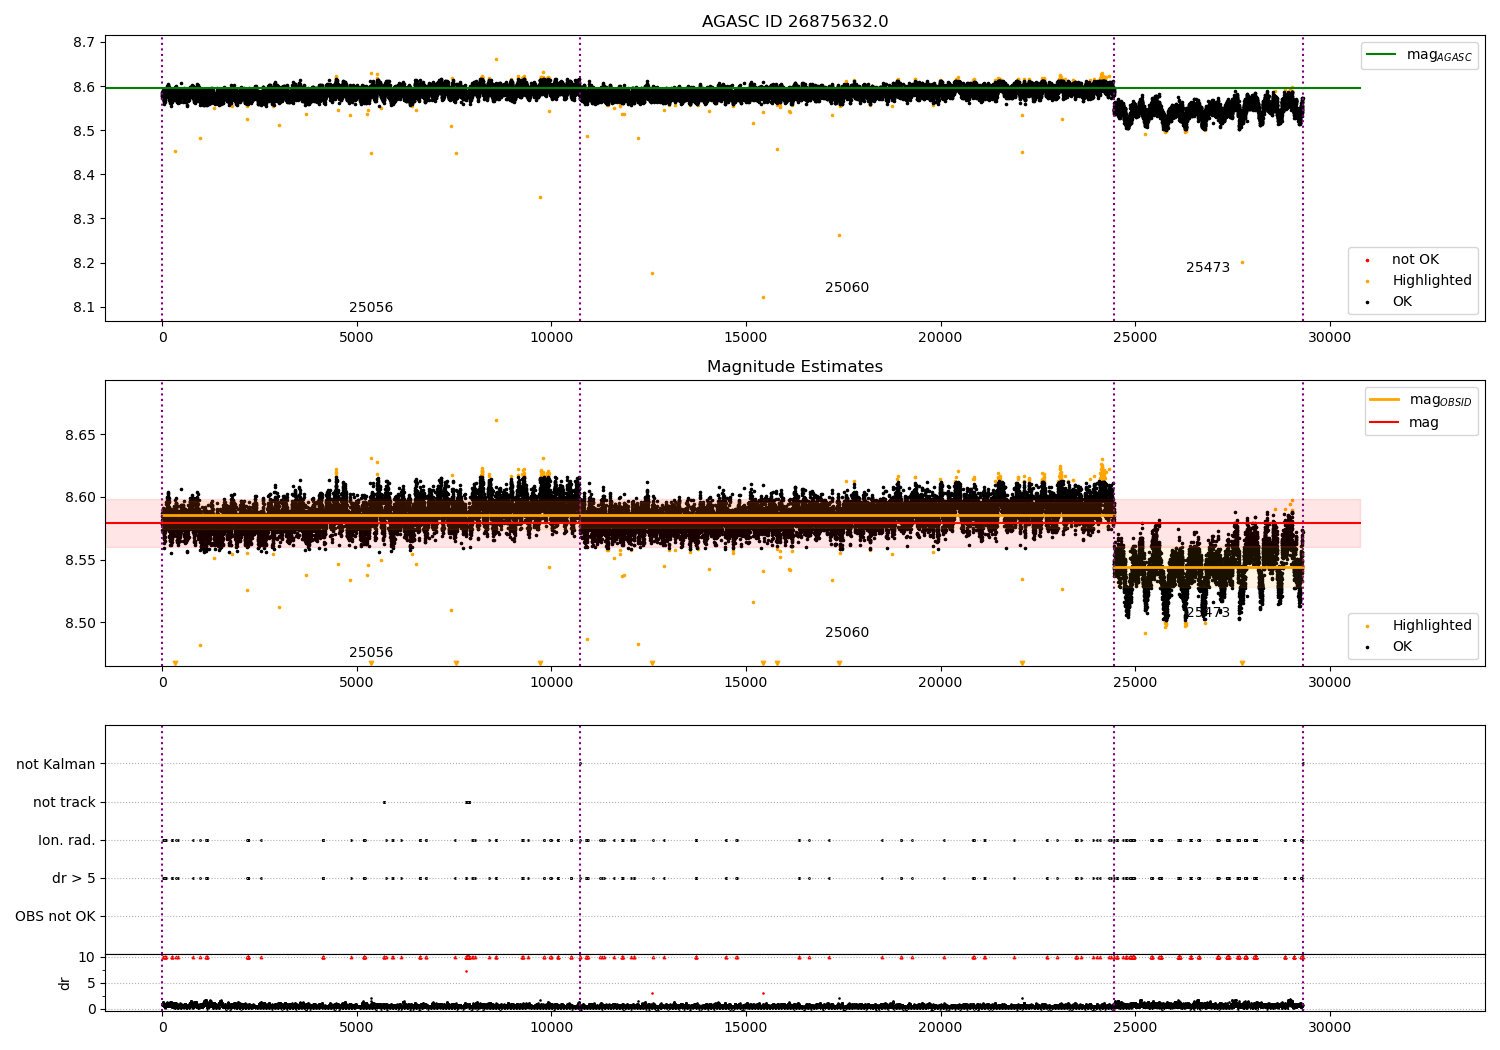Click obsid label '25060' in the top plot
This screenshot has height=1050, width=1500.
point(847,288)
